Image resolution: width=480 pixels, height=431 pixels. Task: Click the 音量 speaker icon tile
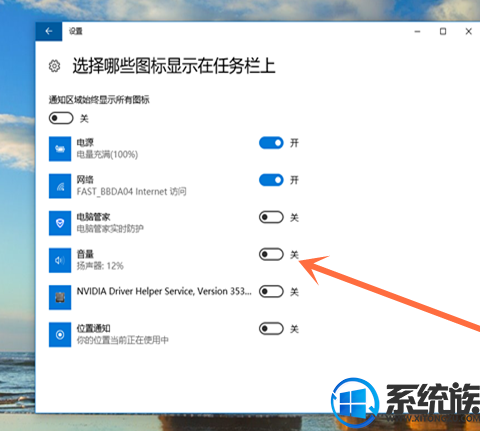click(x=60, y=260)
